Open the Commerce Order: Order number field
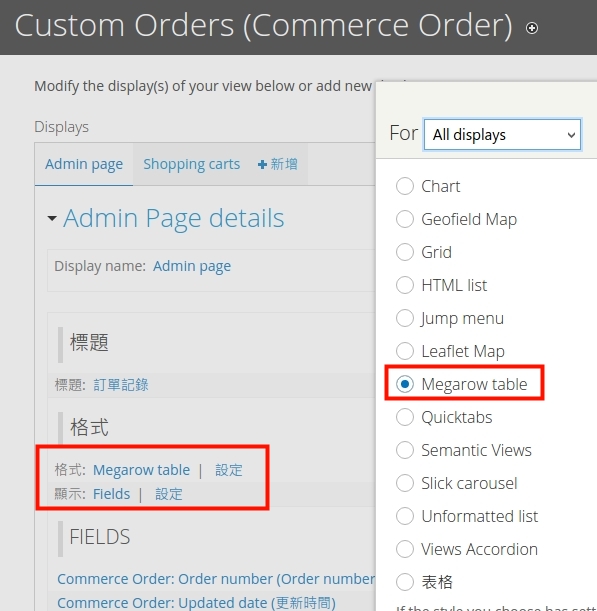597x611 pixels. [216, 579]
